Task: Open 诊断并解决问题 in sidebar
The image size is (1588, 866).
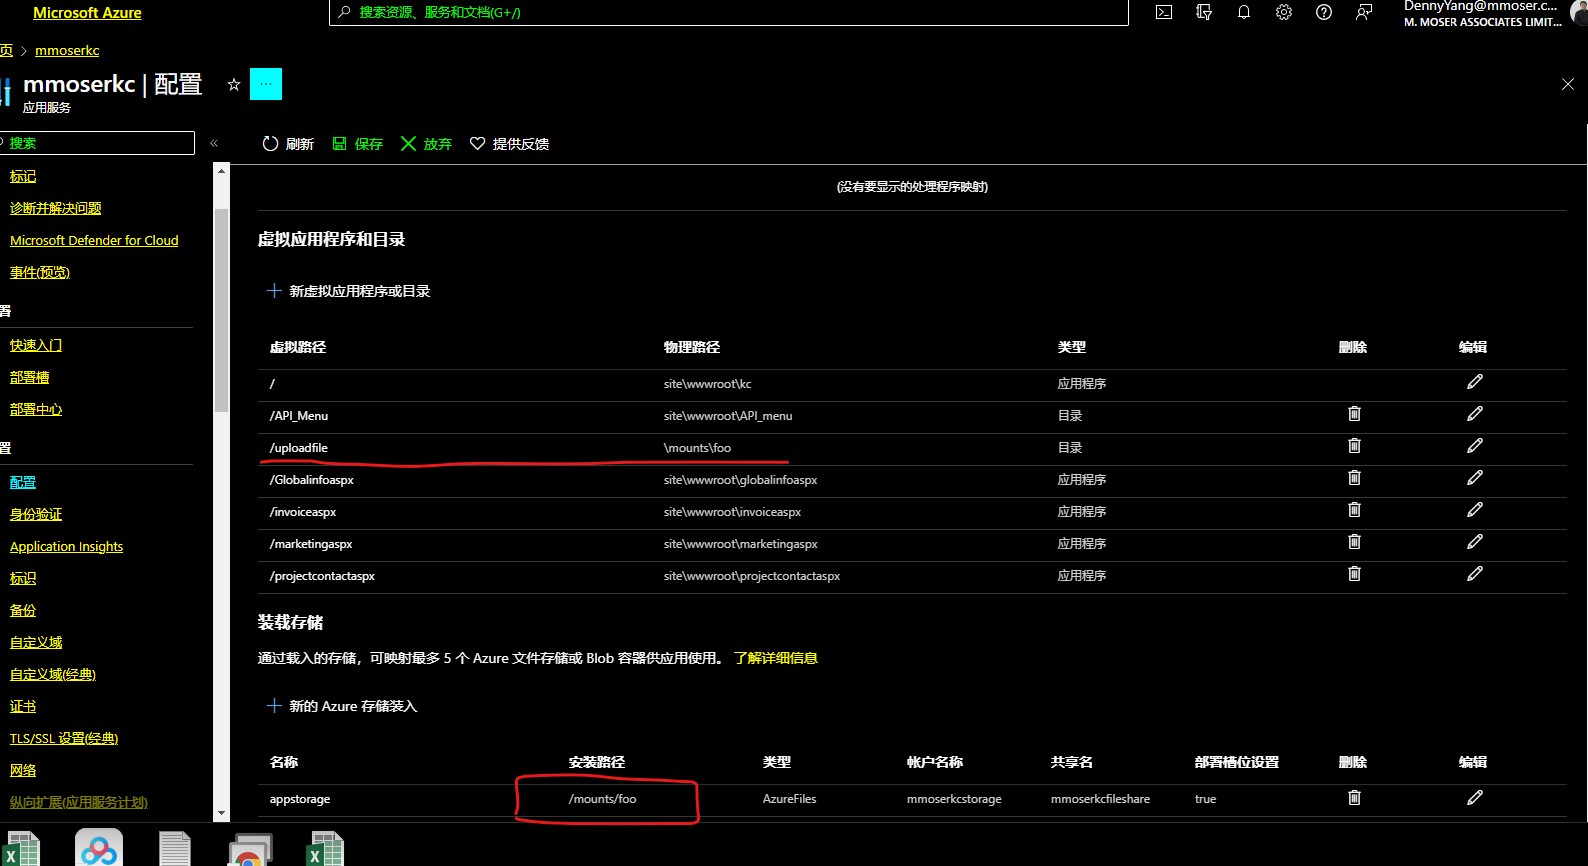Action: coord(56,208)
